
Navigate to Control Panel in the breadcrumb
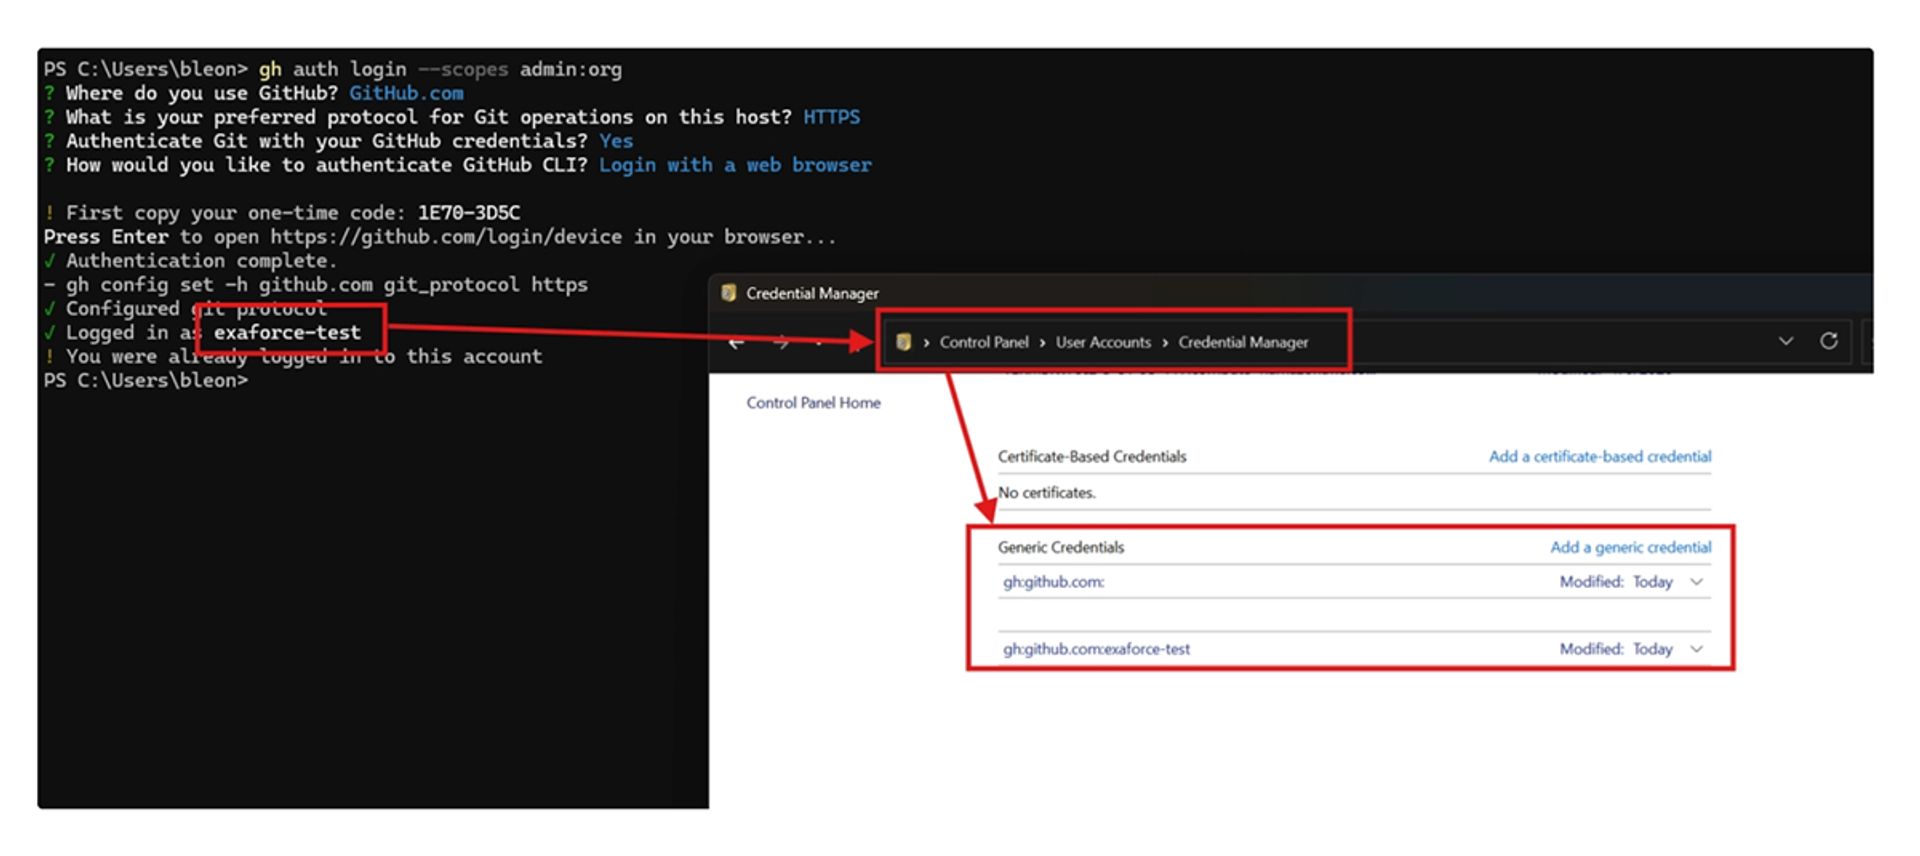tap(984, 342)
